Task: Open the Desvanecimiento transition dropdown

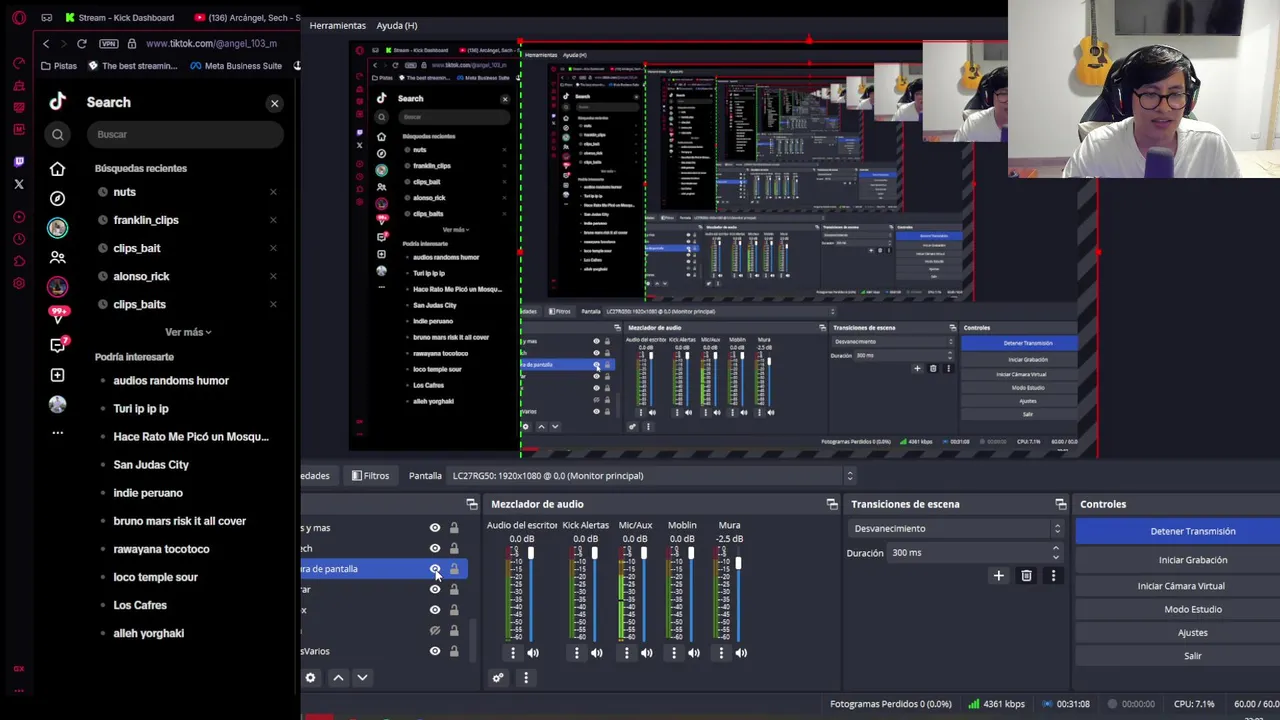Action: tap(957, 529)
